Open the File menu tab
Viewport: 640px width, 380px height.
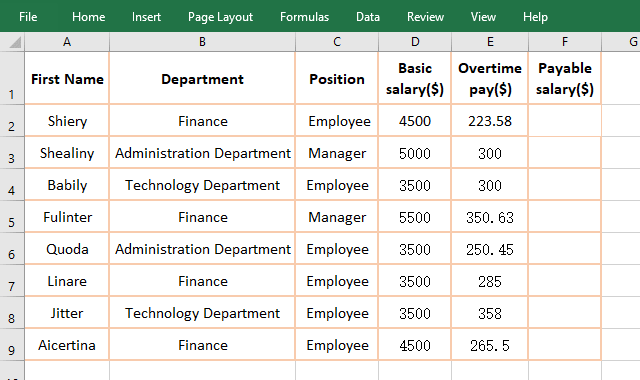28,17
